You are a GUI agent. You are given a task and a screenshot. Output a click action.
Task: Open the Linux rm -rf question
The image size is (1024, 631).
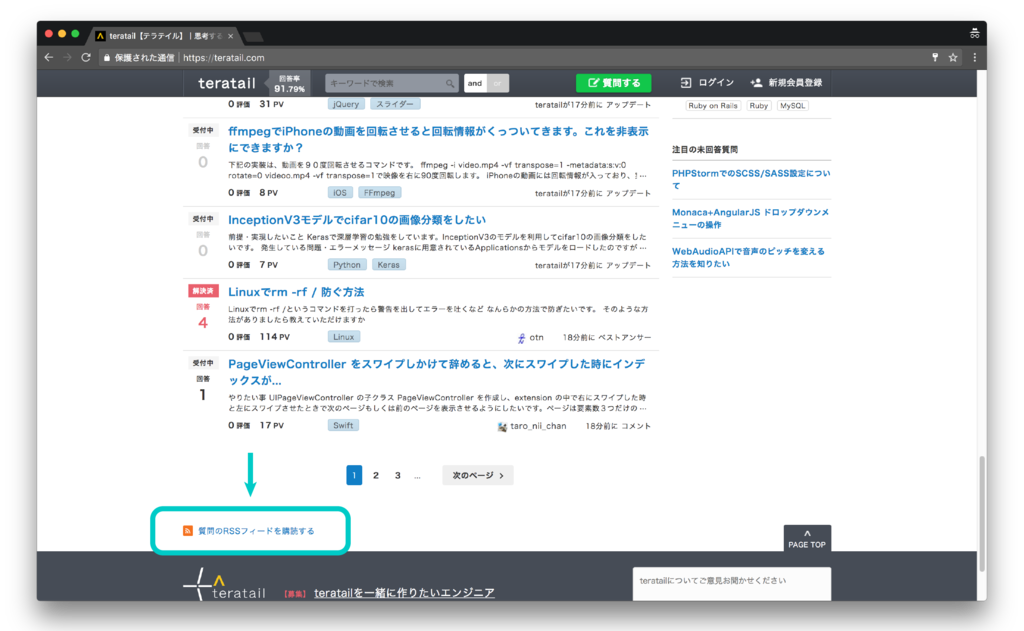click(x=296, y=292)
